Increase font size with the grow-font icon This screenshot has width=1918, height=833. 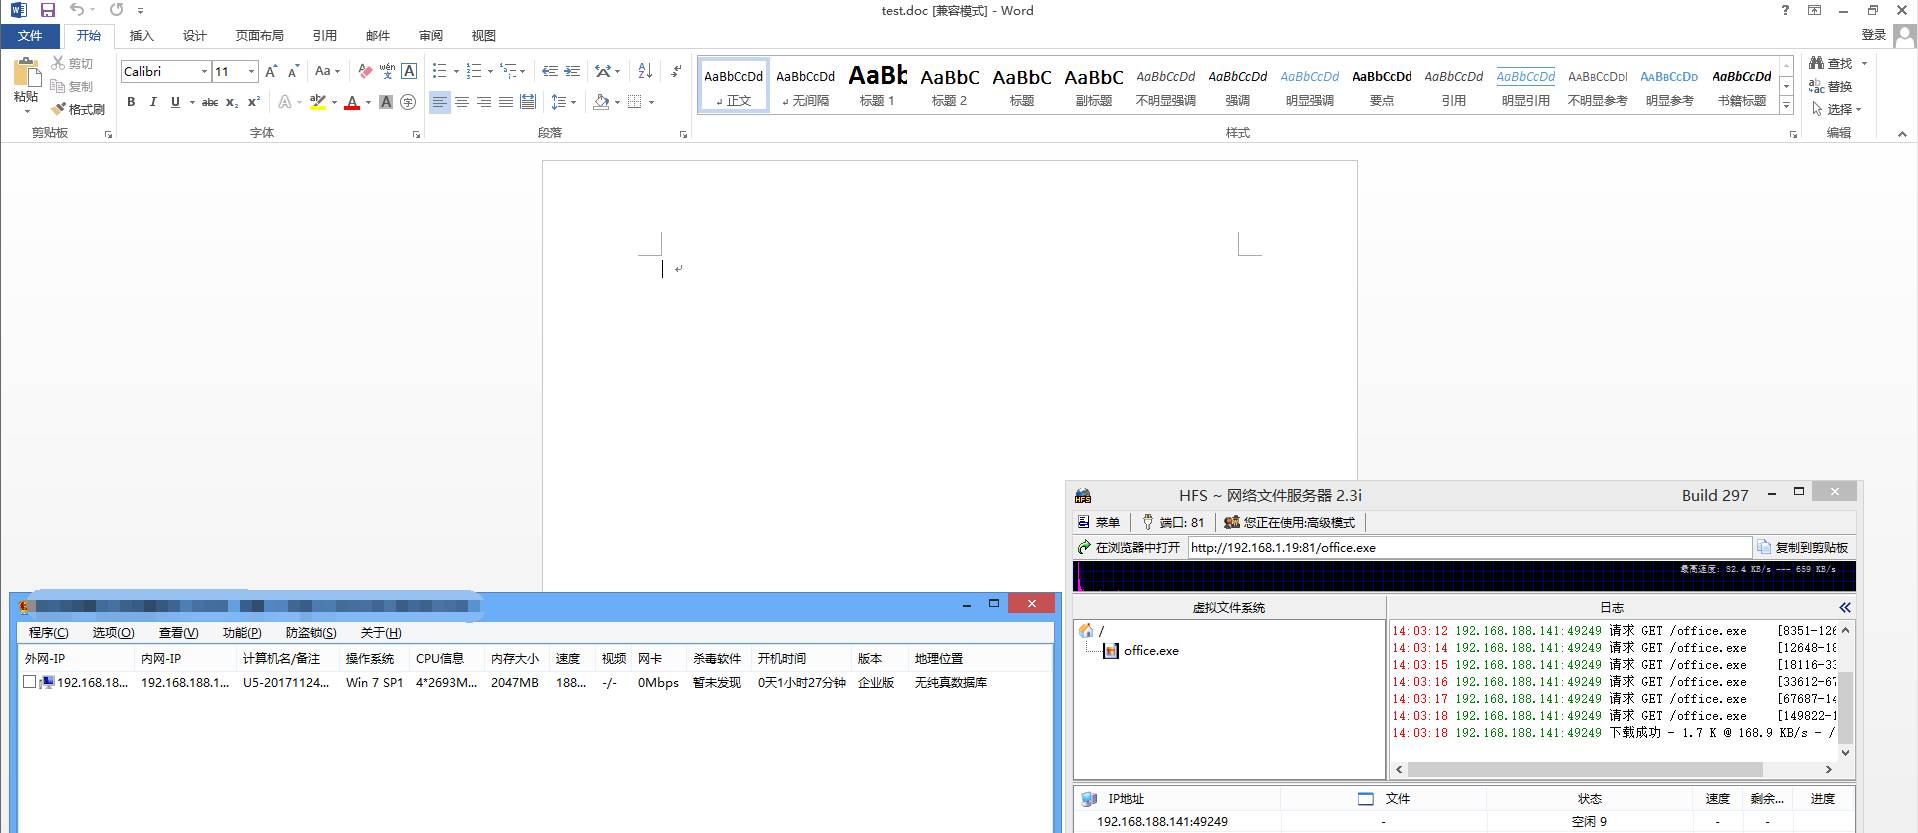tap(271, 71)
